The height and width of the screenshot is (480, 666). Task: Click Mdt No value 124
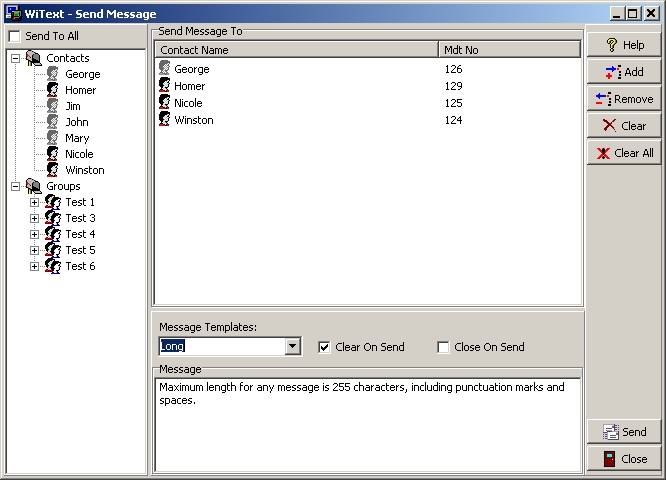tap(453, 120)
